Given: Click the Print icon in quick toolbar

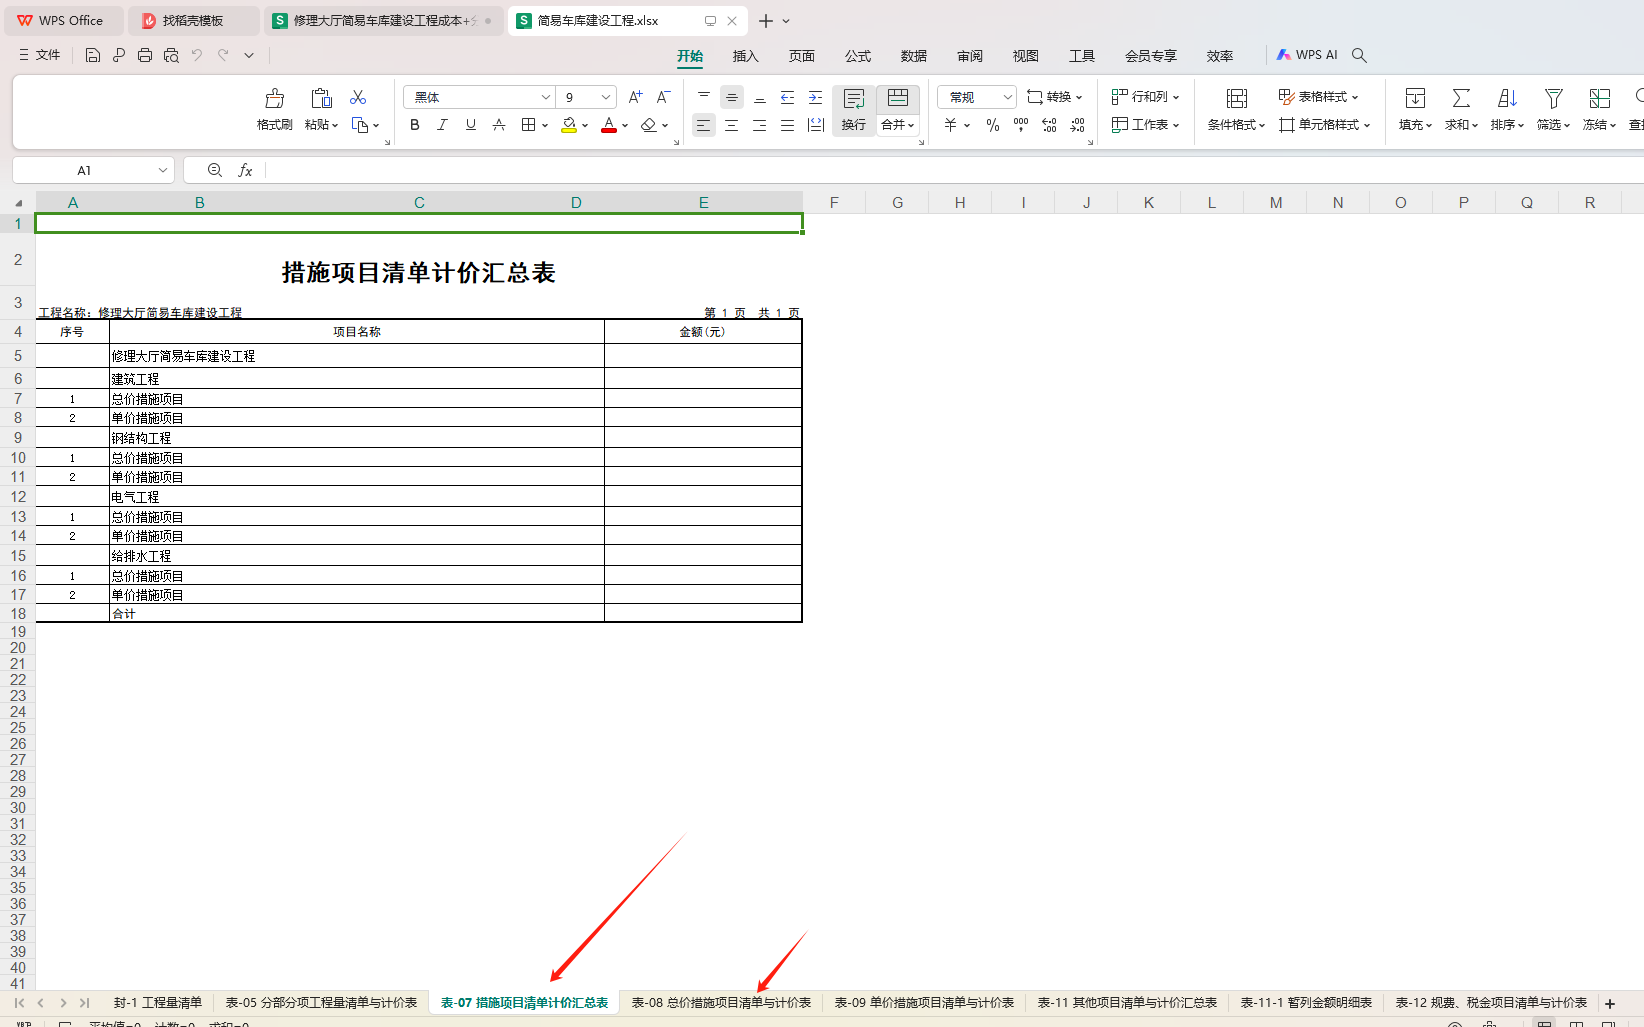Looking at the screenshot, I should click(x=145, y=55).
